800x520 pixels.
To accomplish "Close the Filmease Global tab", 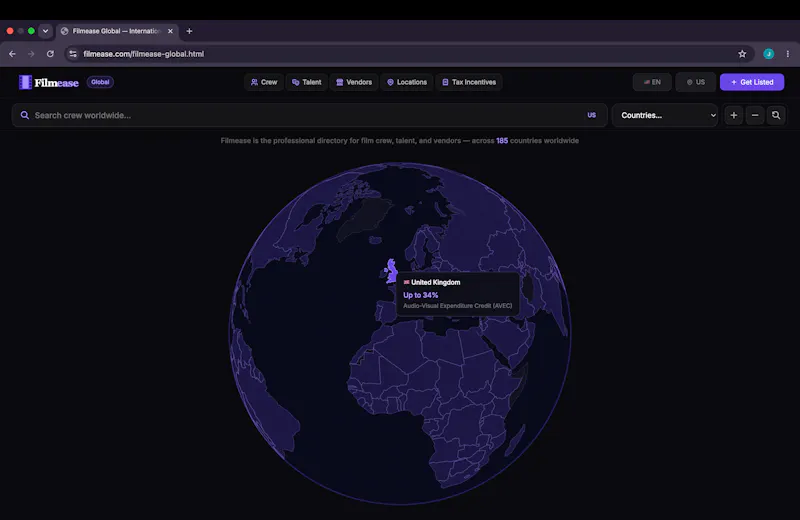I will pos(170,31).
